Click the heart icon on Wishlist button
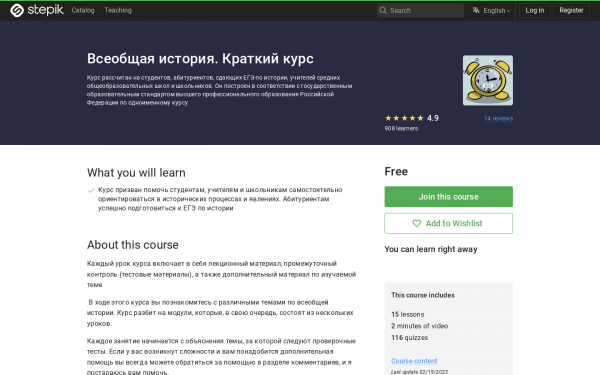Screen dimensions: 600x375 coord(416,223)
